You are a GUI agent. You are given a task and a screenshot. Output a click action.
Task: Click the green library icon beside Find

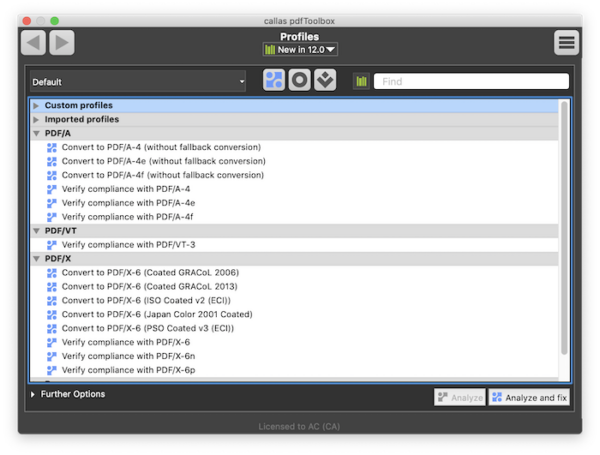361,81
